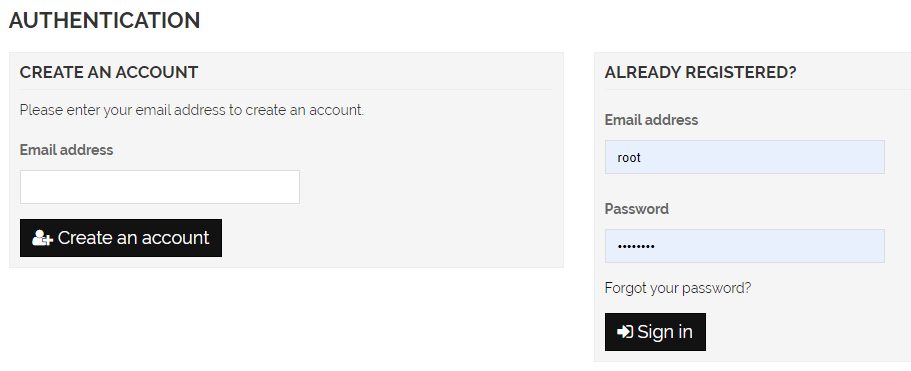
Task: Focus the empty email field for new account
Action: pos(160,187)
